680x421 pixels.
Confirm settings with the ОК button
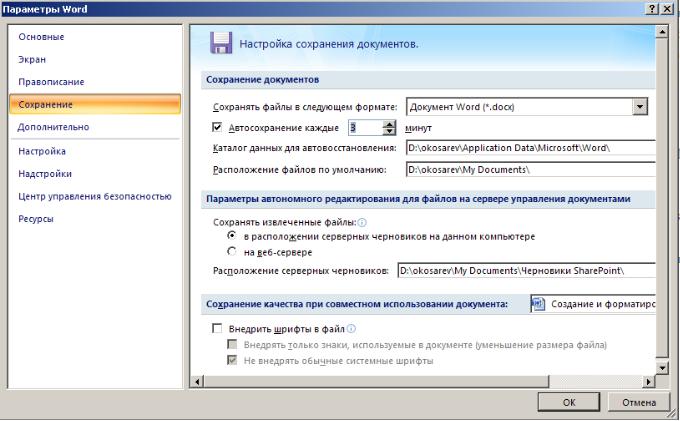tap(569, 402)
